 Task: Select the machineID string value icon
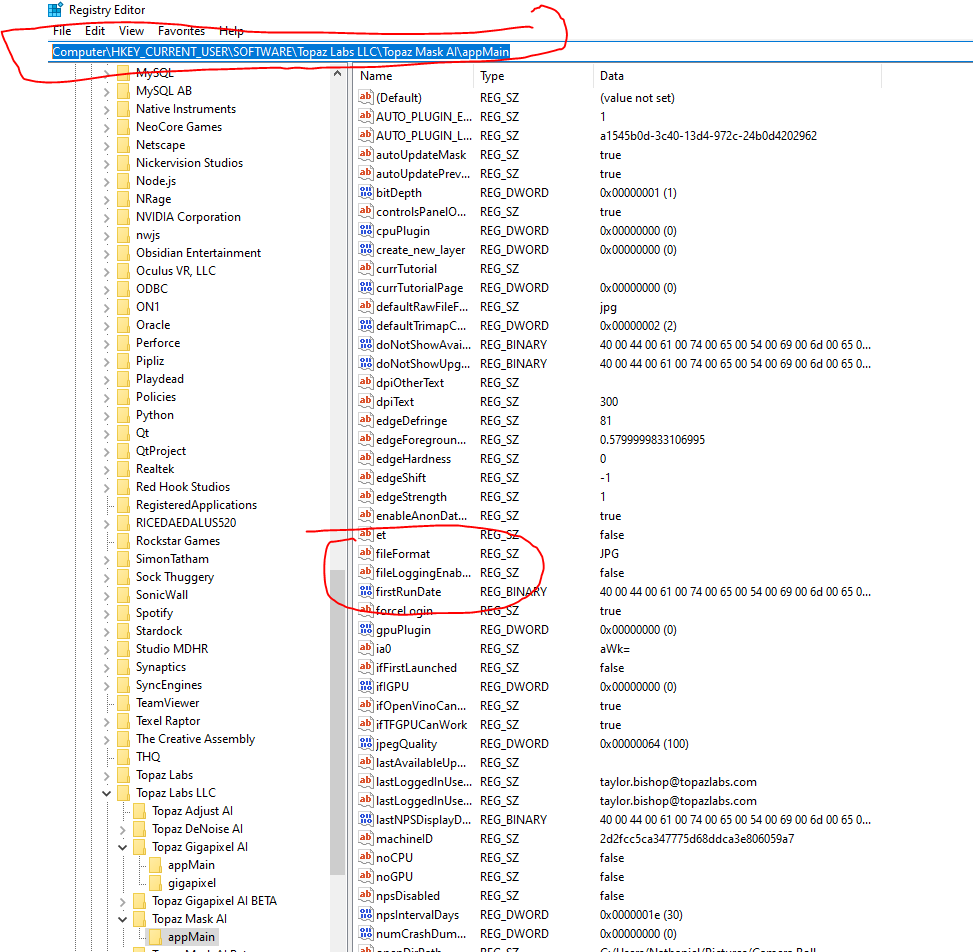tap(366, 839)
